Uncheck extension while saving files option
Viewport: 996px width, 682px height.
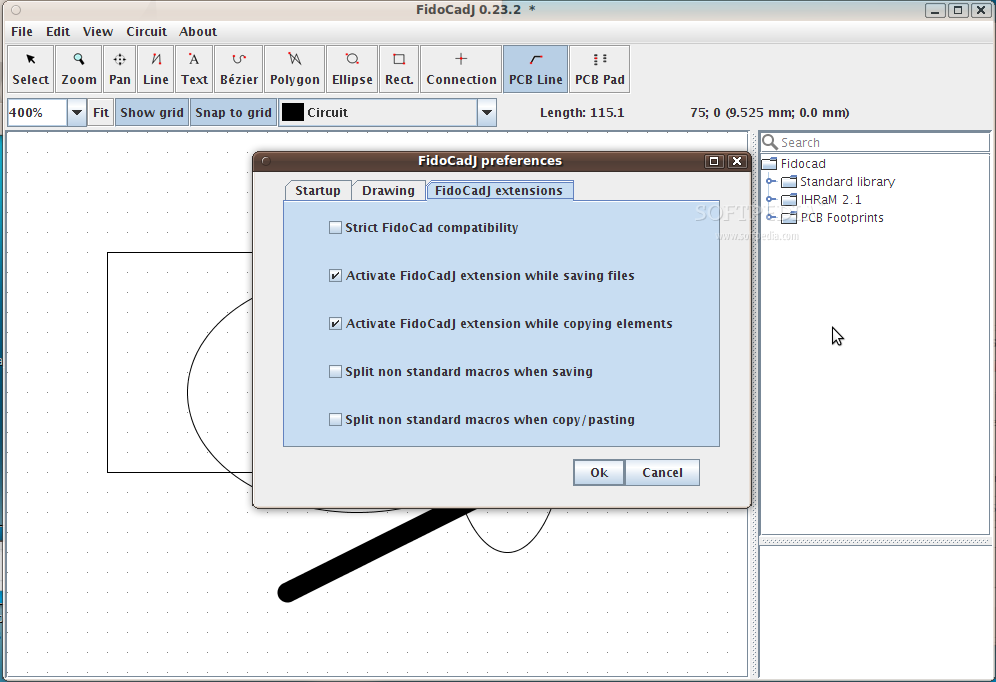(x=335, y=276)
